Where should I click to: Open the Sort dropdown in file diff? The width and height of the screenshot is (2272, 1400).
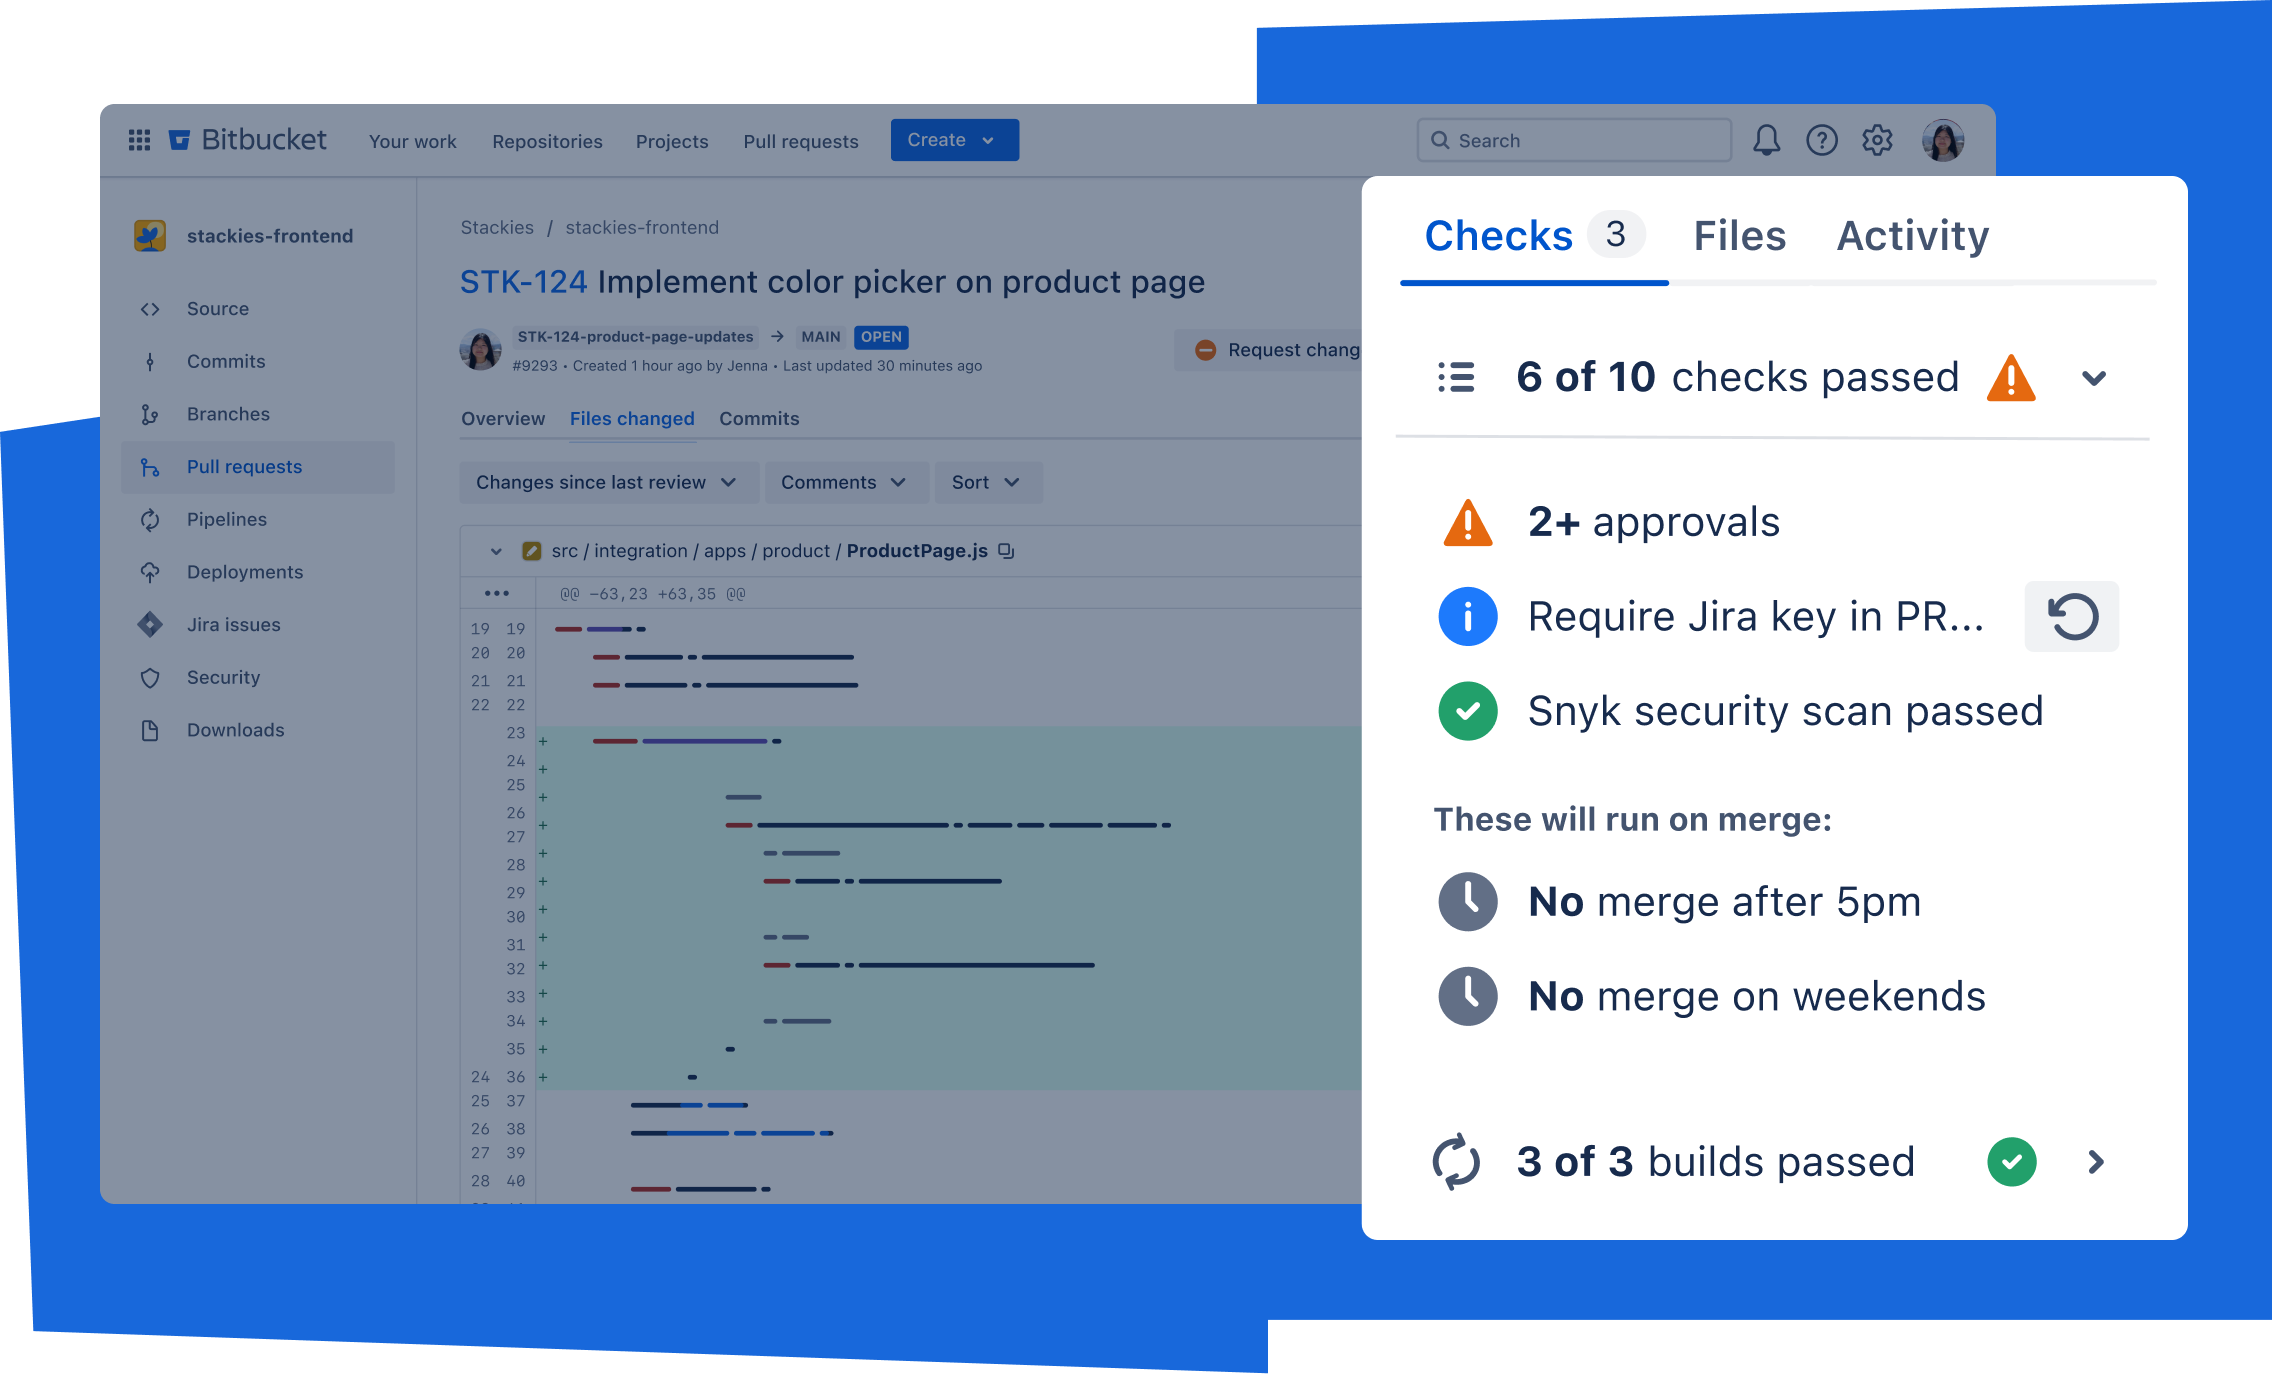coord(988,480)
